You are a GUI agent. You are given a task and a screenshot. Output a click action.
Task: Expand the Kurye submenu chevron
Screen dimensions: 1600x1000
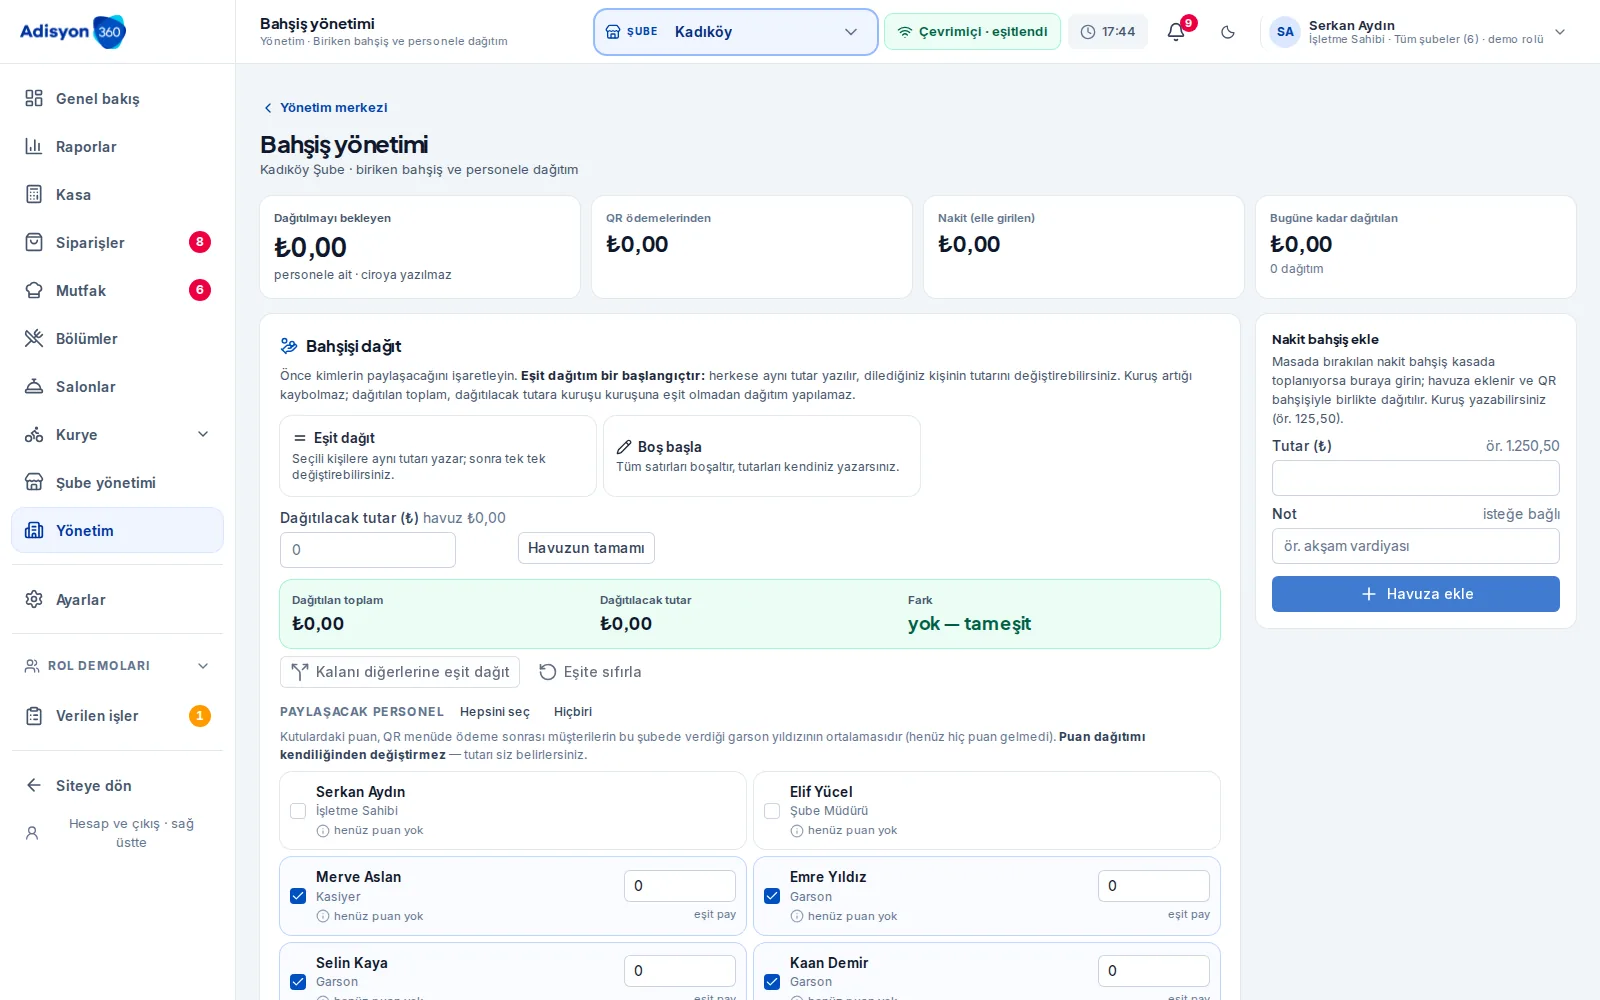(203, 434)
